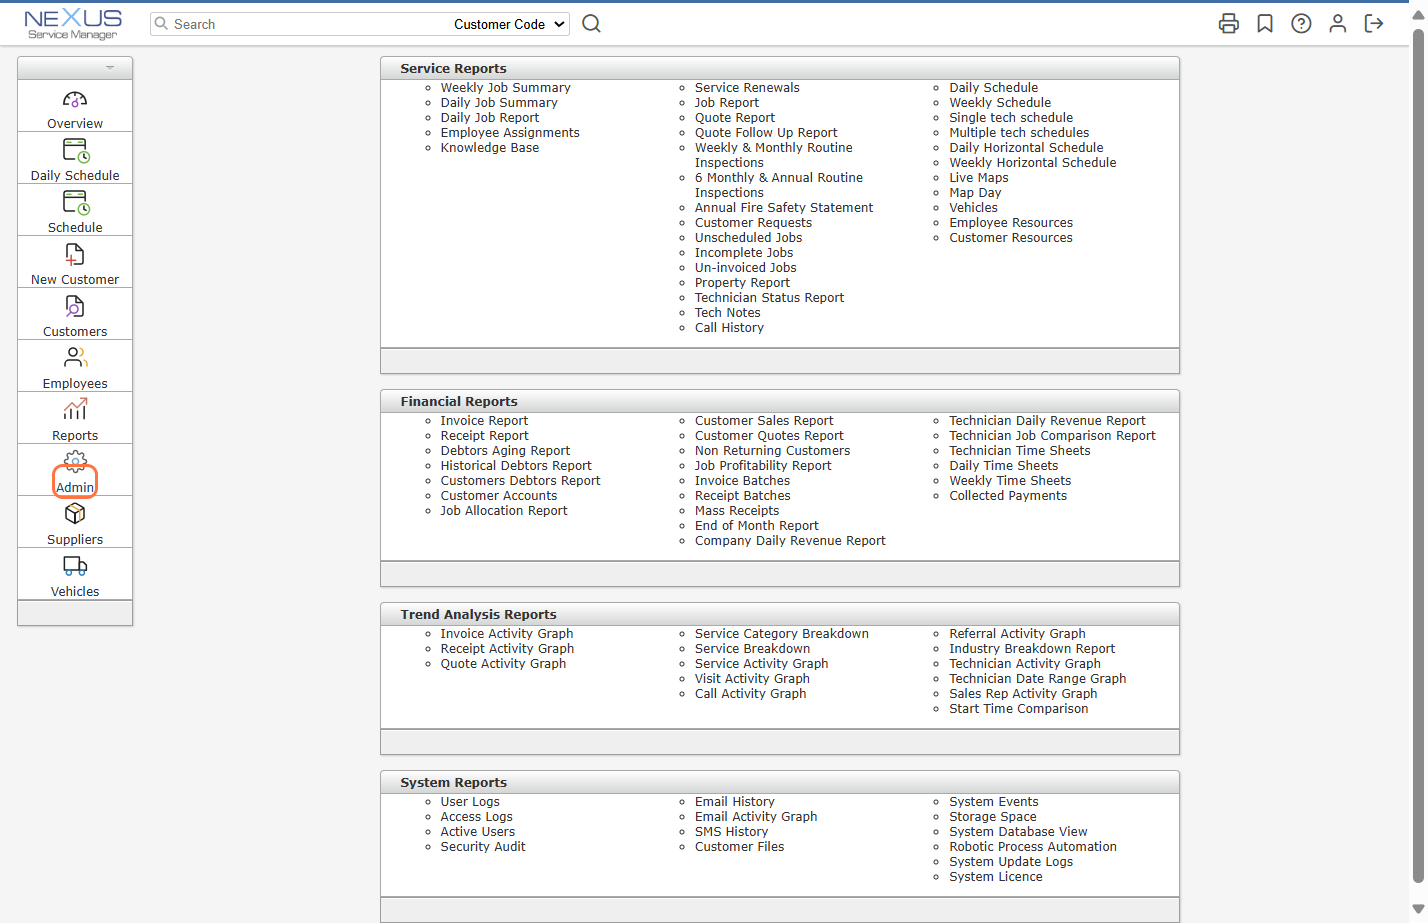Open Daily Job Summary report

(499, 103)
